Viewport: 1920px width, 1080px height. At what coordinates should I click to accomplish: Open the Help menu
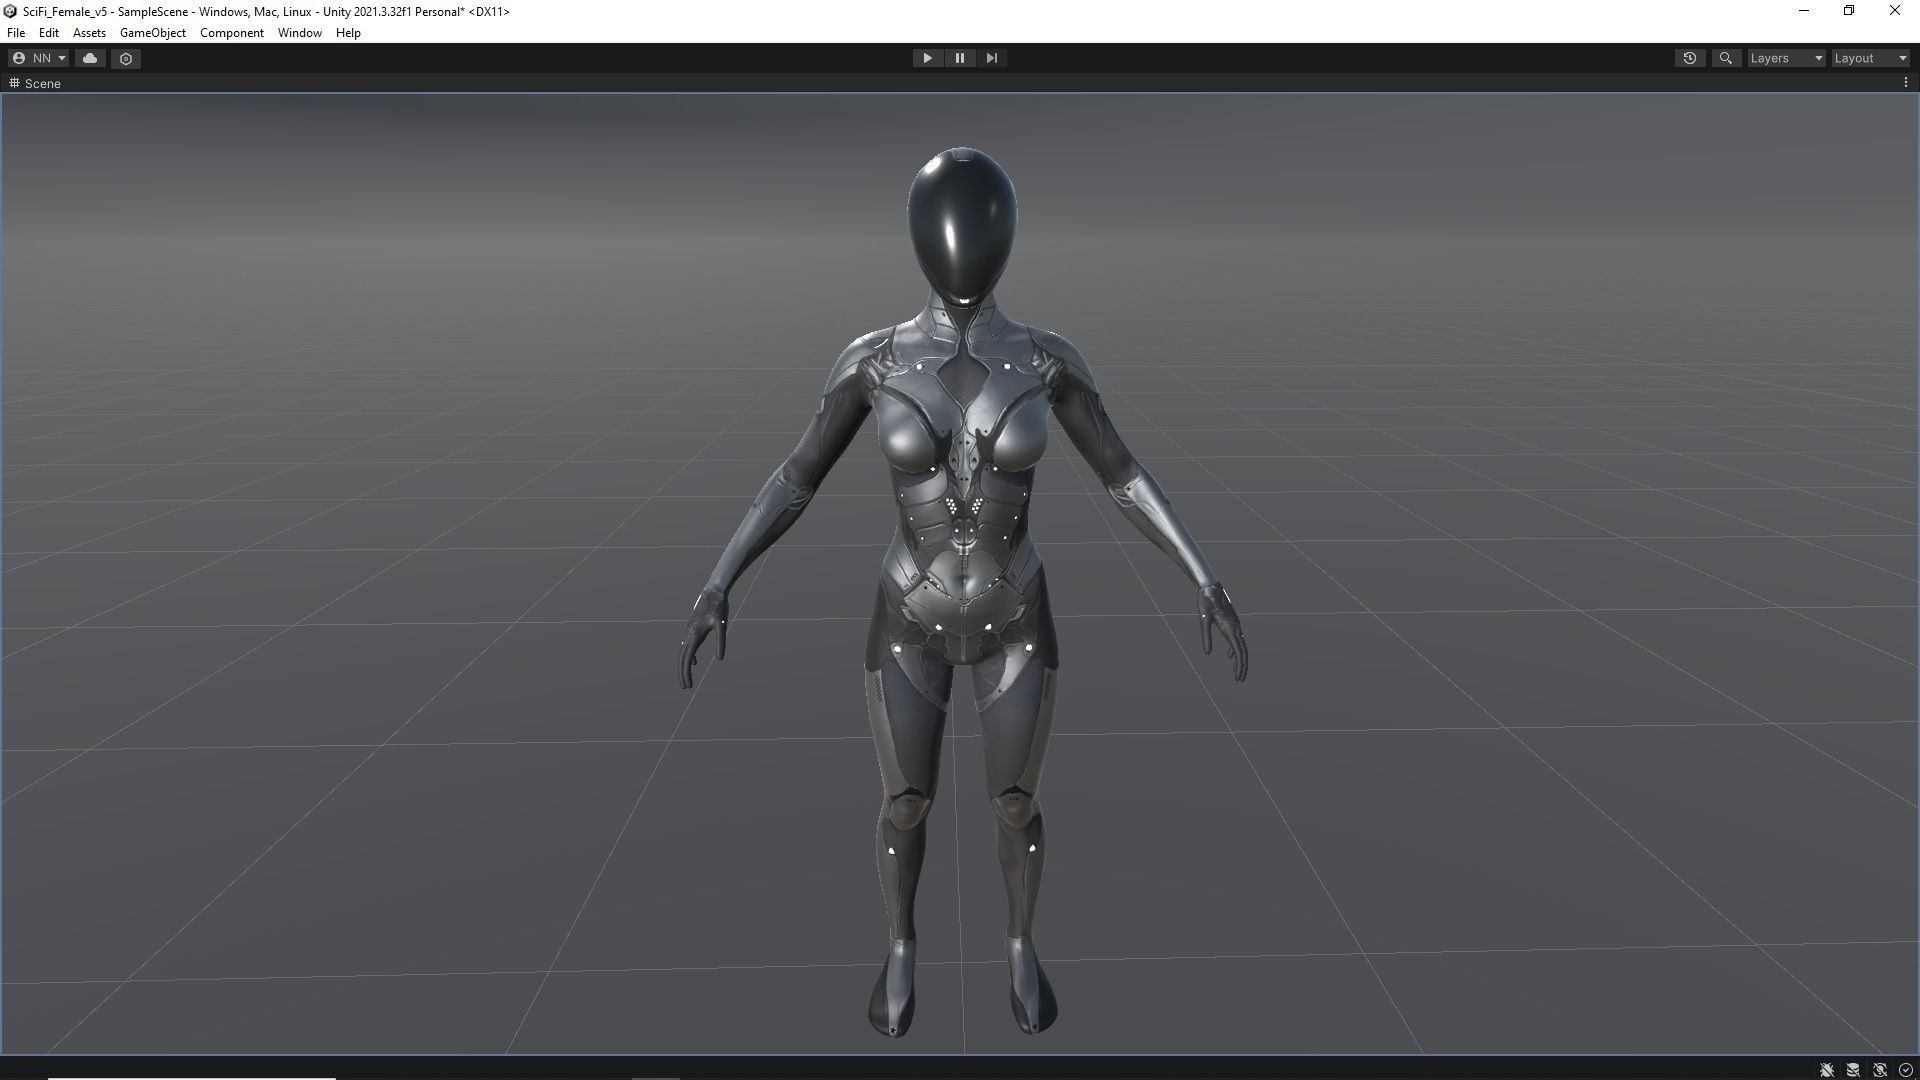coord(348,33)
